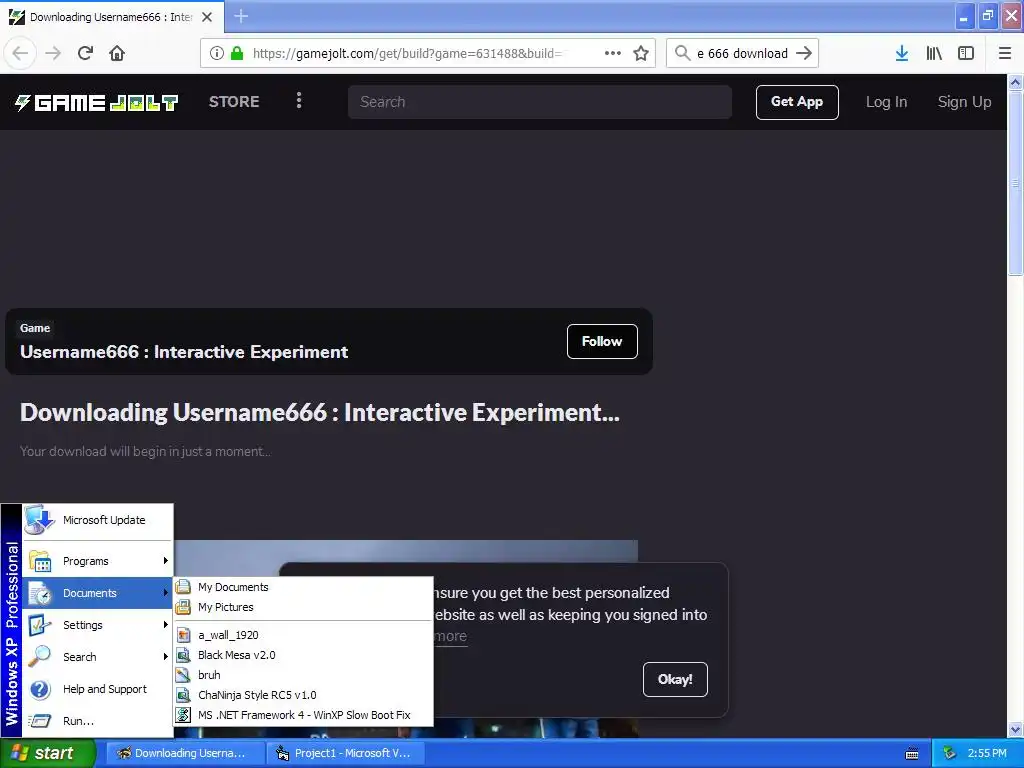This screenshot has width=1024, height=768.
Task: Click the Game Jolt logo
Action: tap(97, 102)
